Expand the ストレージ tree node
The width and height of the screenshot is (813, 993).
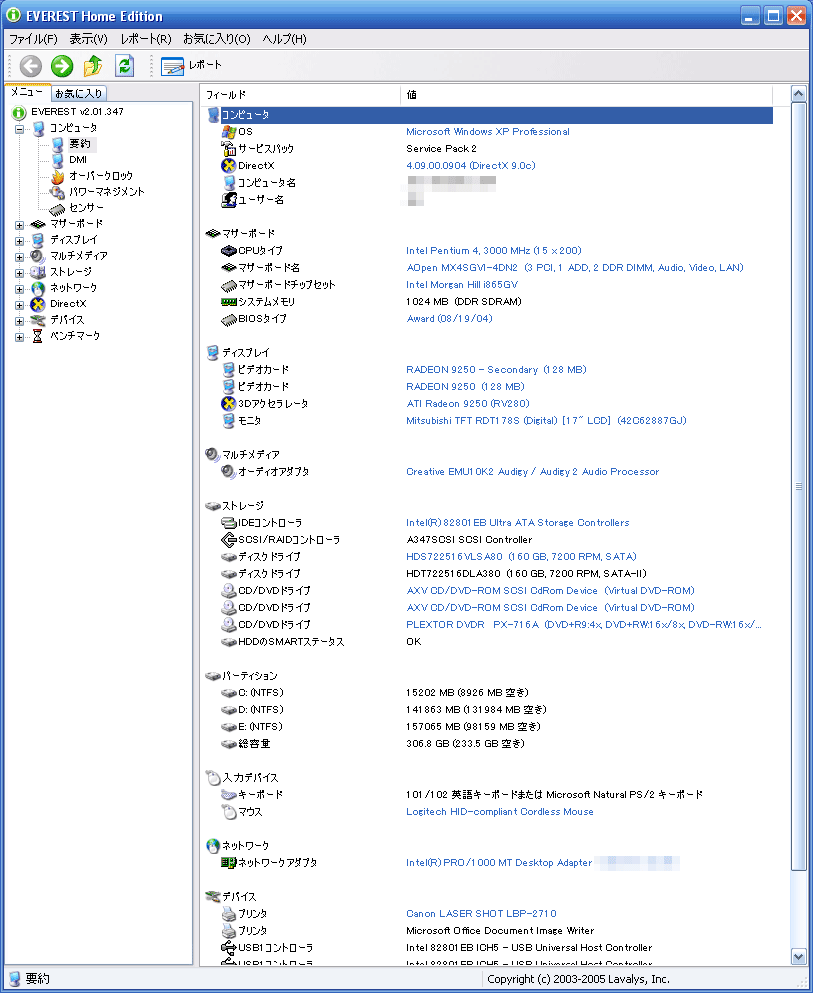[20, 273]
